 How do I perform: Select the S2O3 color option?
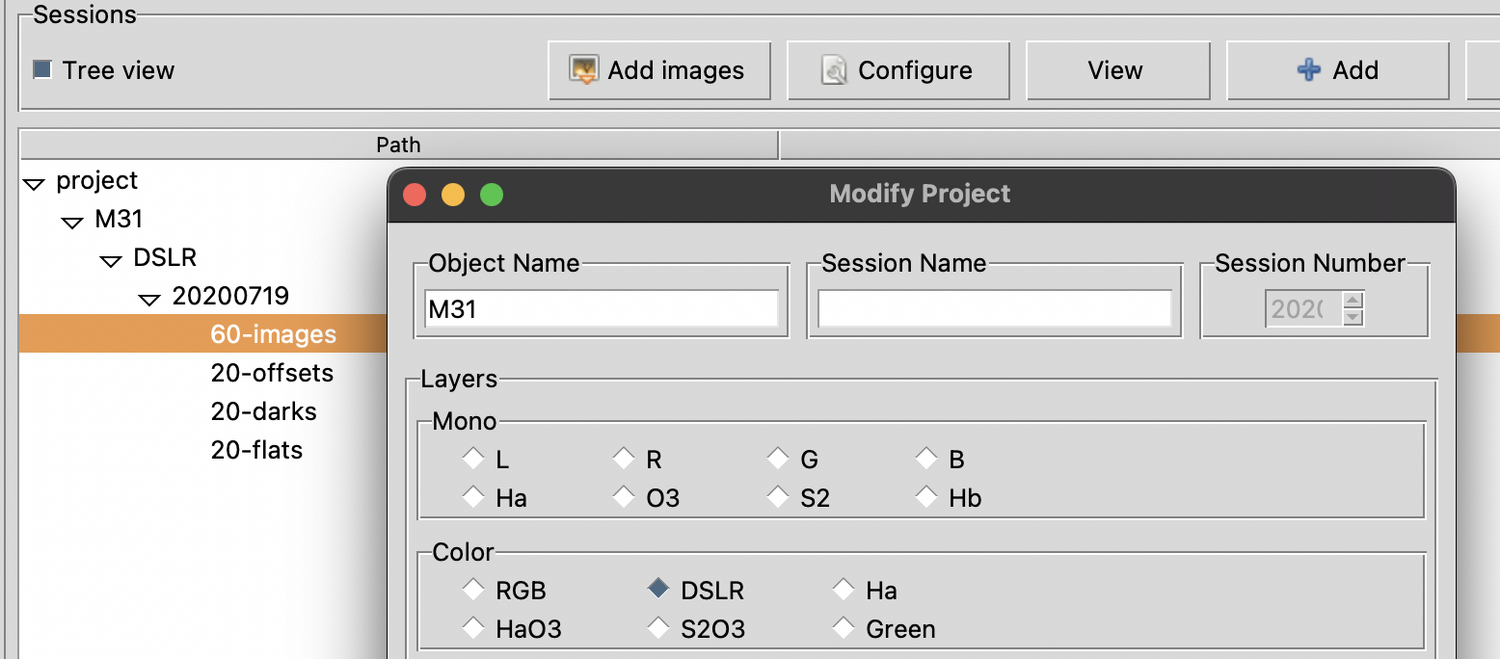pos(657,628)
